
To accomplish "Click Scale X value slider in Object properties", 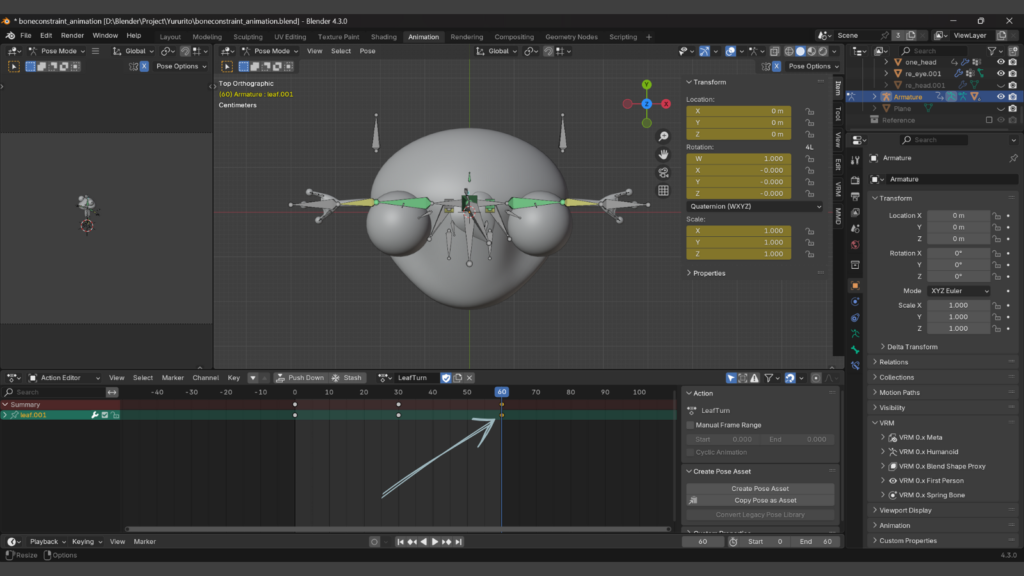I will tap(959, 305).
